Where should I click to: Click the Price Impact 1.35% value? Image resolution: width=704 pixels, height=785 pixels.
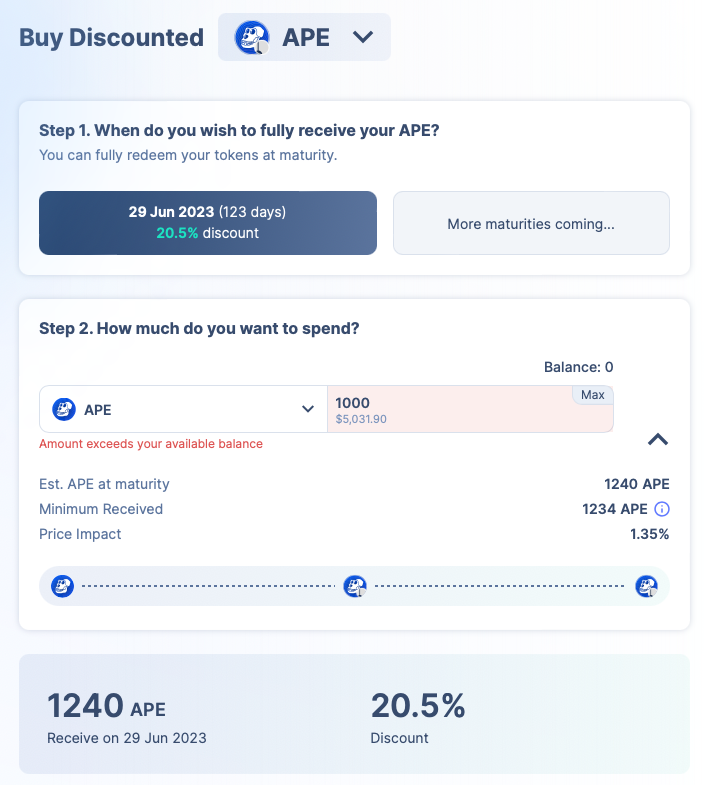coord(649,534)
